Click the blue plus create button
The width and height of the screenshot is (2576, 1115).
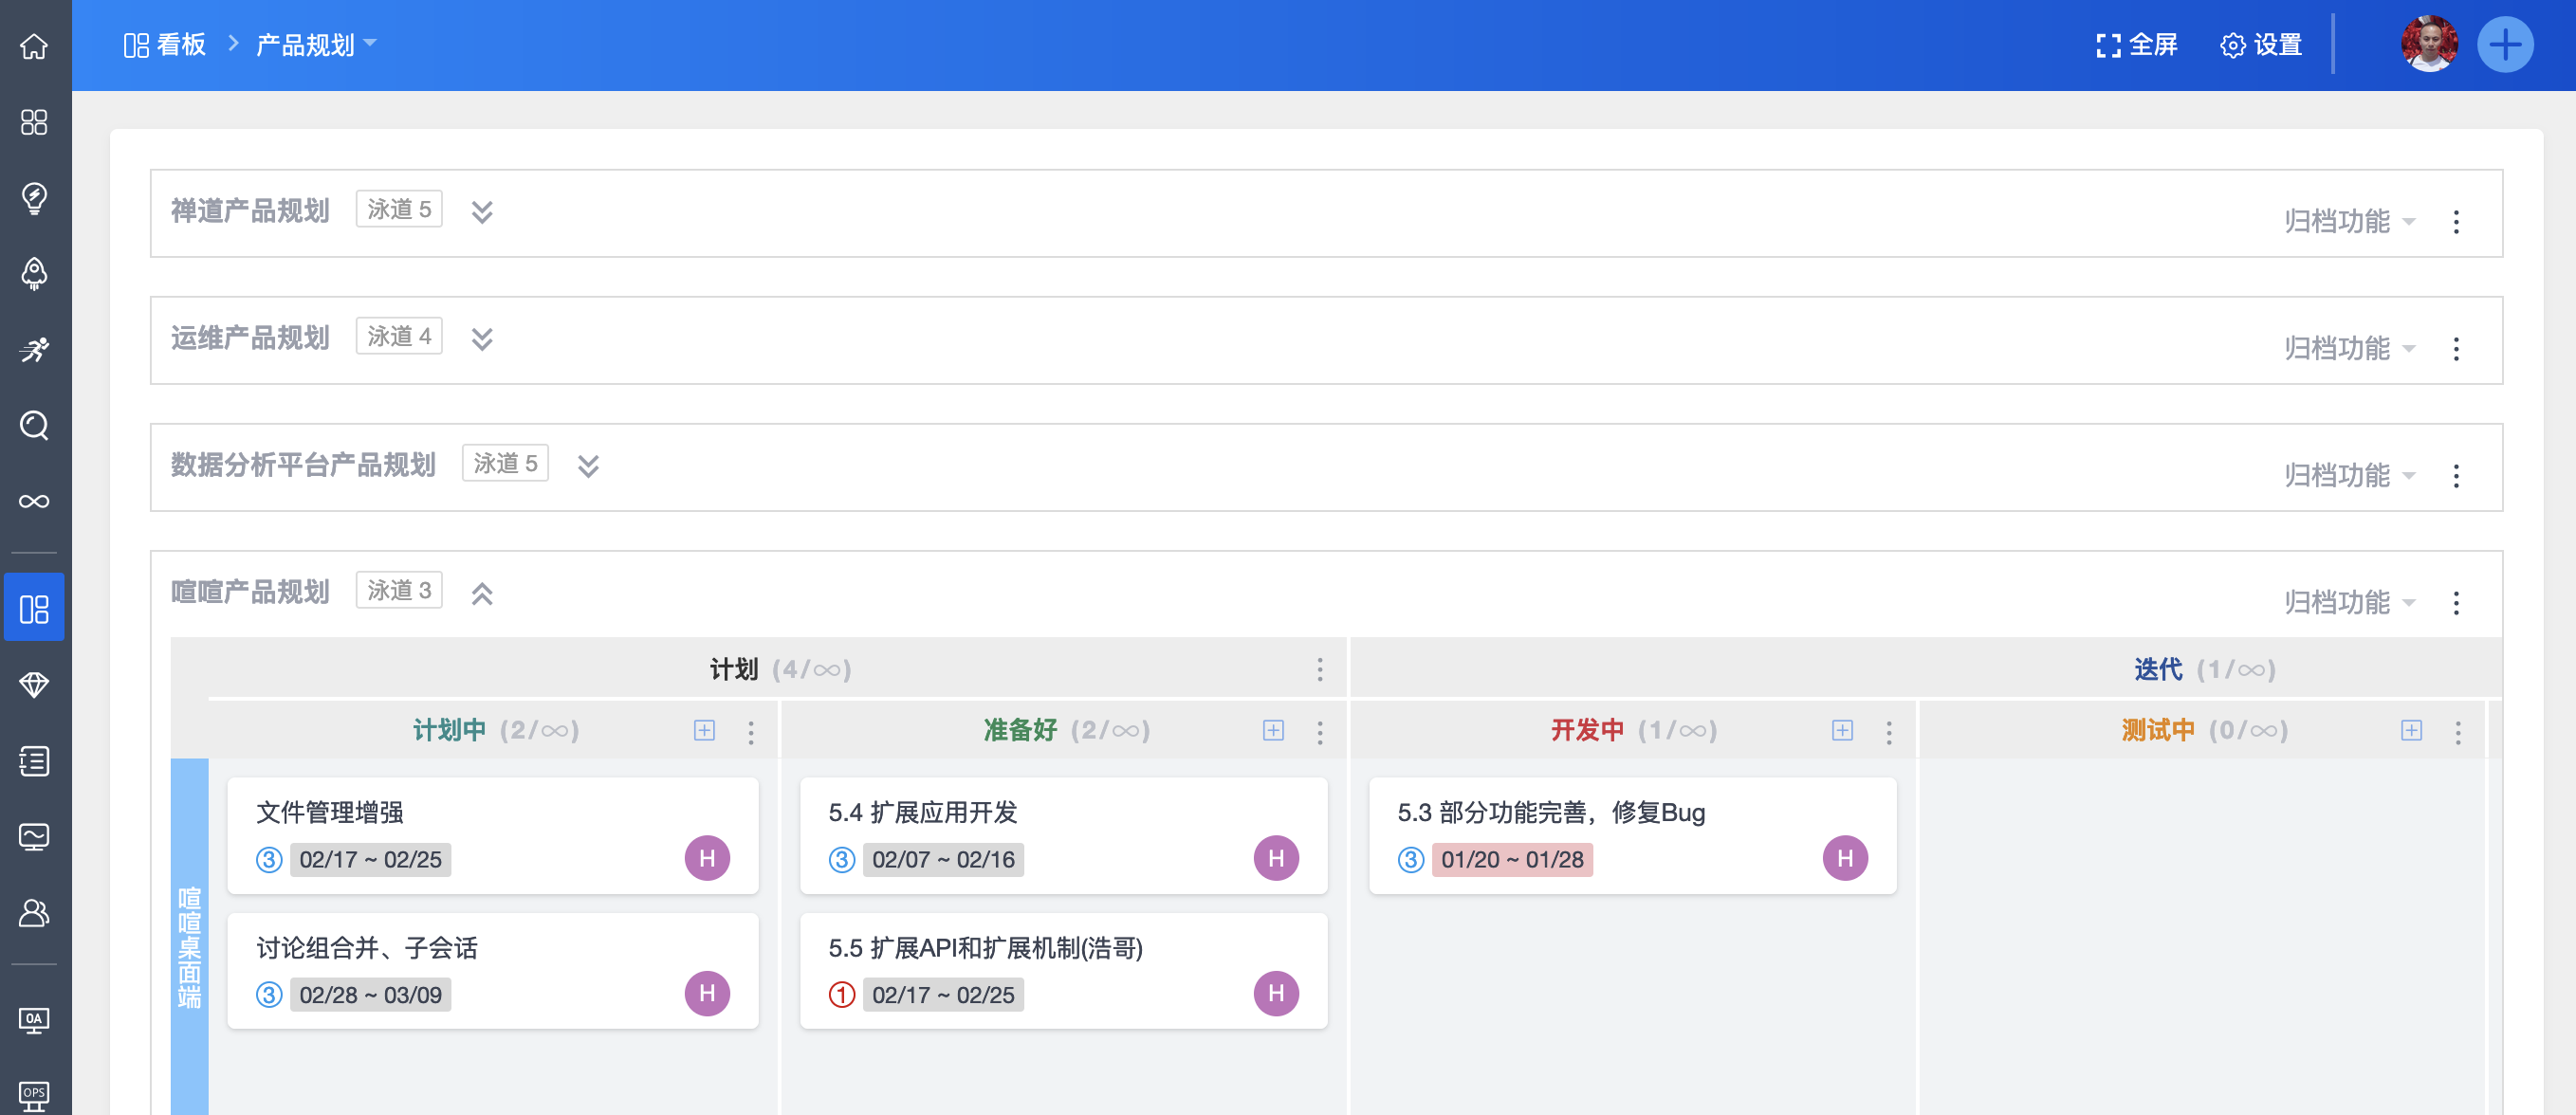tap(2504, 45)
